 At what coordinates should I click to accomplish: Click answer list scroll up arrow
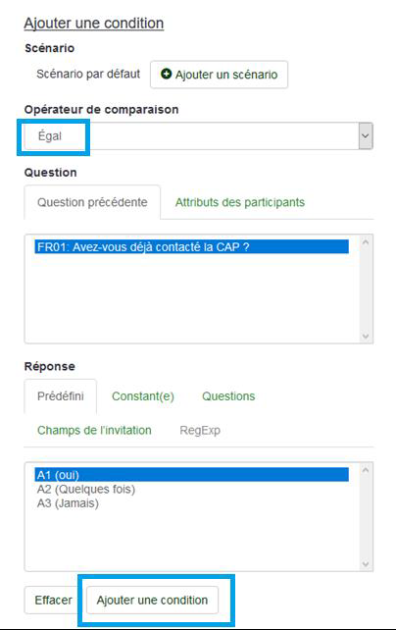pyautogui.click(x=365, y=470)
